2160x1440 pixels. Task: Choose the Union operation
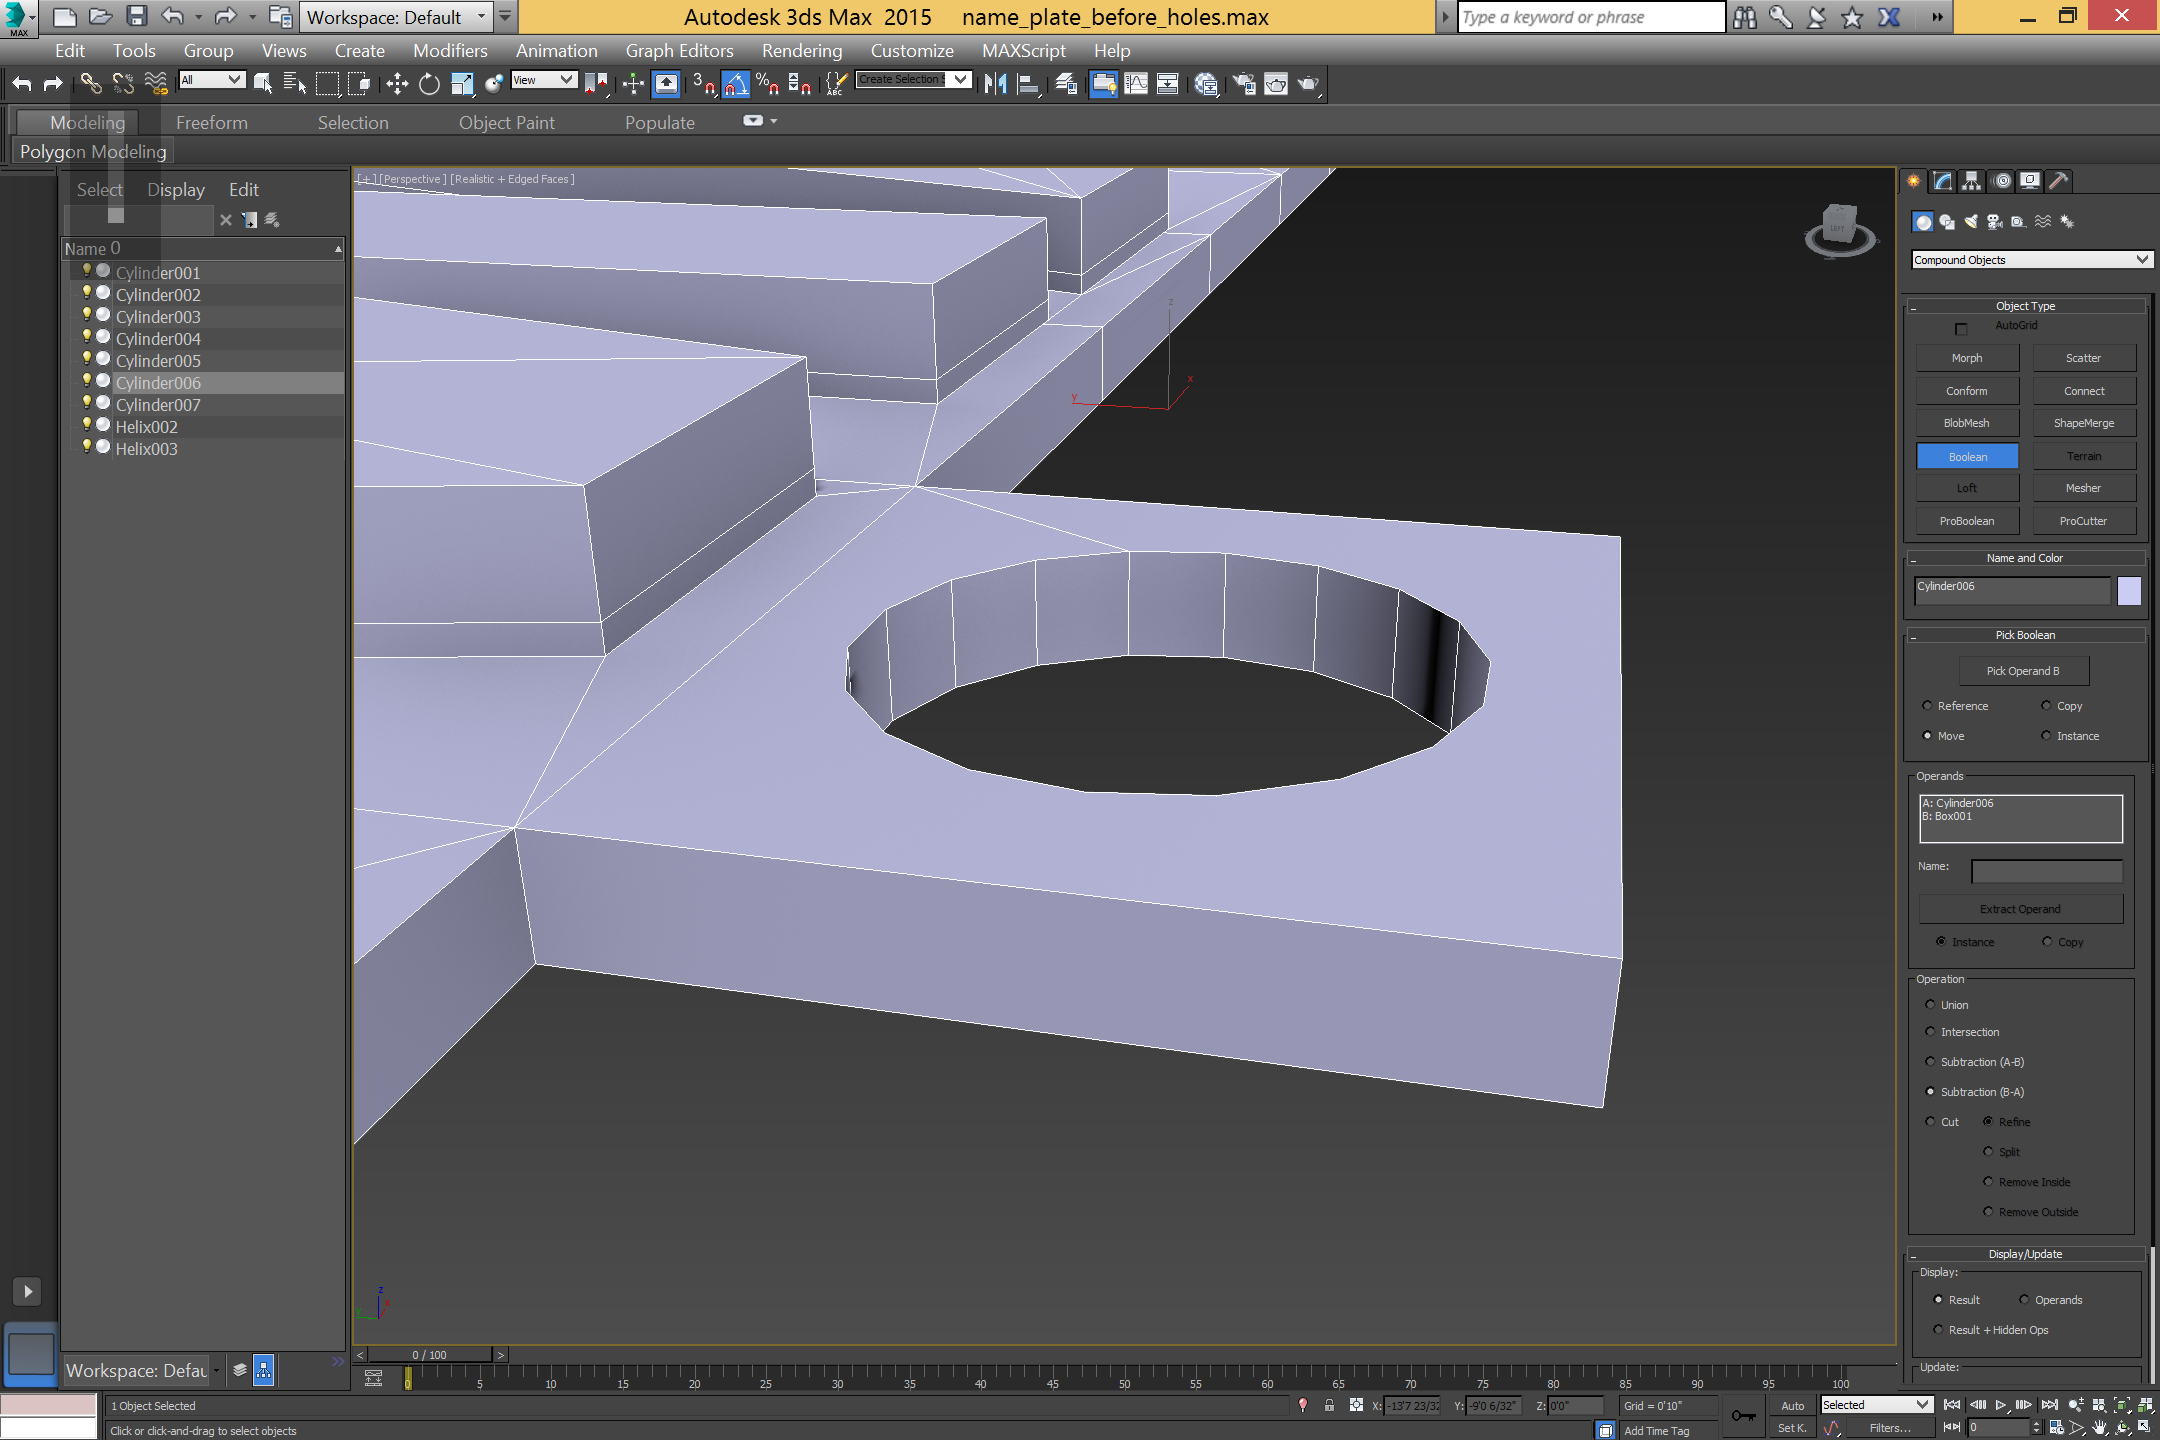tap(1930, 1005)
